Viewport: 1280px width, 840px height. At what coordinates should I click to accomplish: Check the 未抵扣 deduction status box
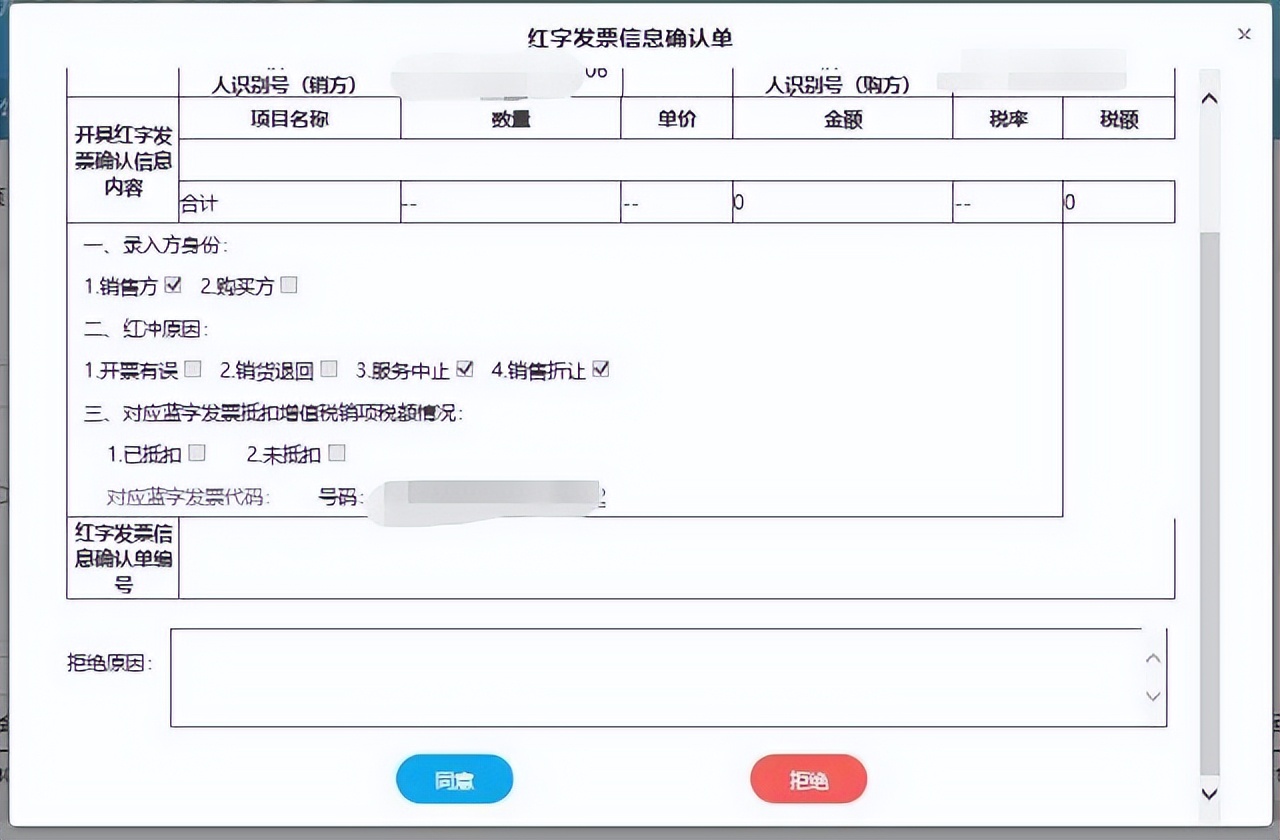[337, 452]
